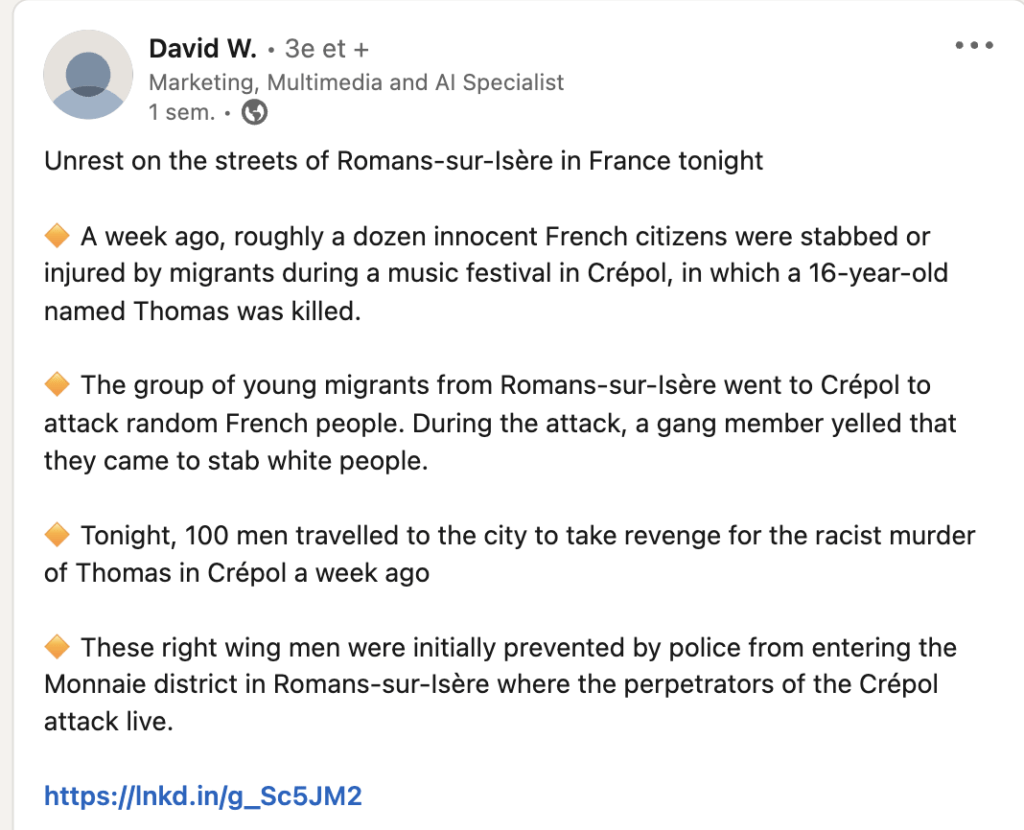Click the orange diamond before "Tonight, 100 men"
The width and height of the screenshot is (1024, 830).
point(58,536)
